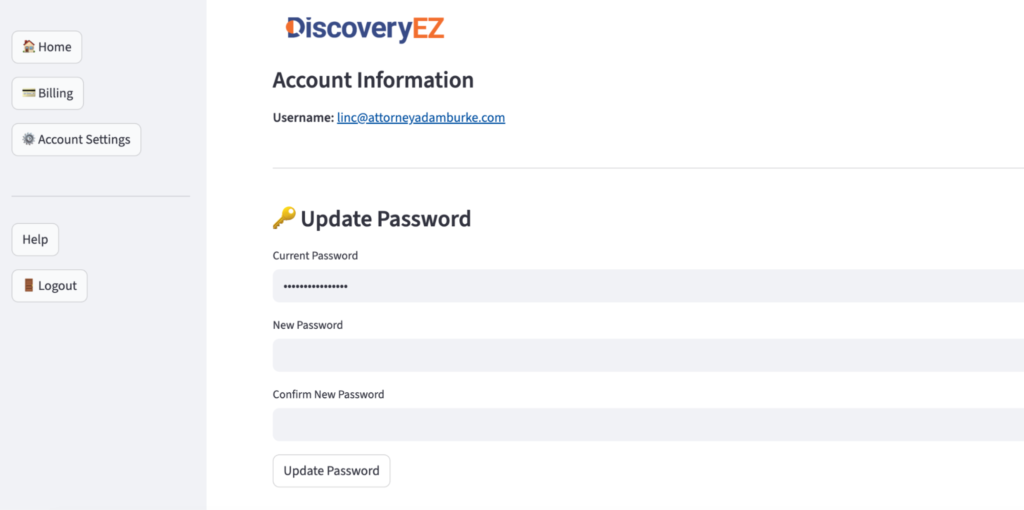The width and height of the screenshot is (1024, 510).
Task: Click the Account Information heading
Action: point(373,80)
